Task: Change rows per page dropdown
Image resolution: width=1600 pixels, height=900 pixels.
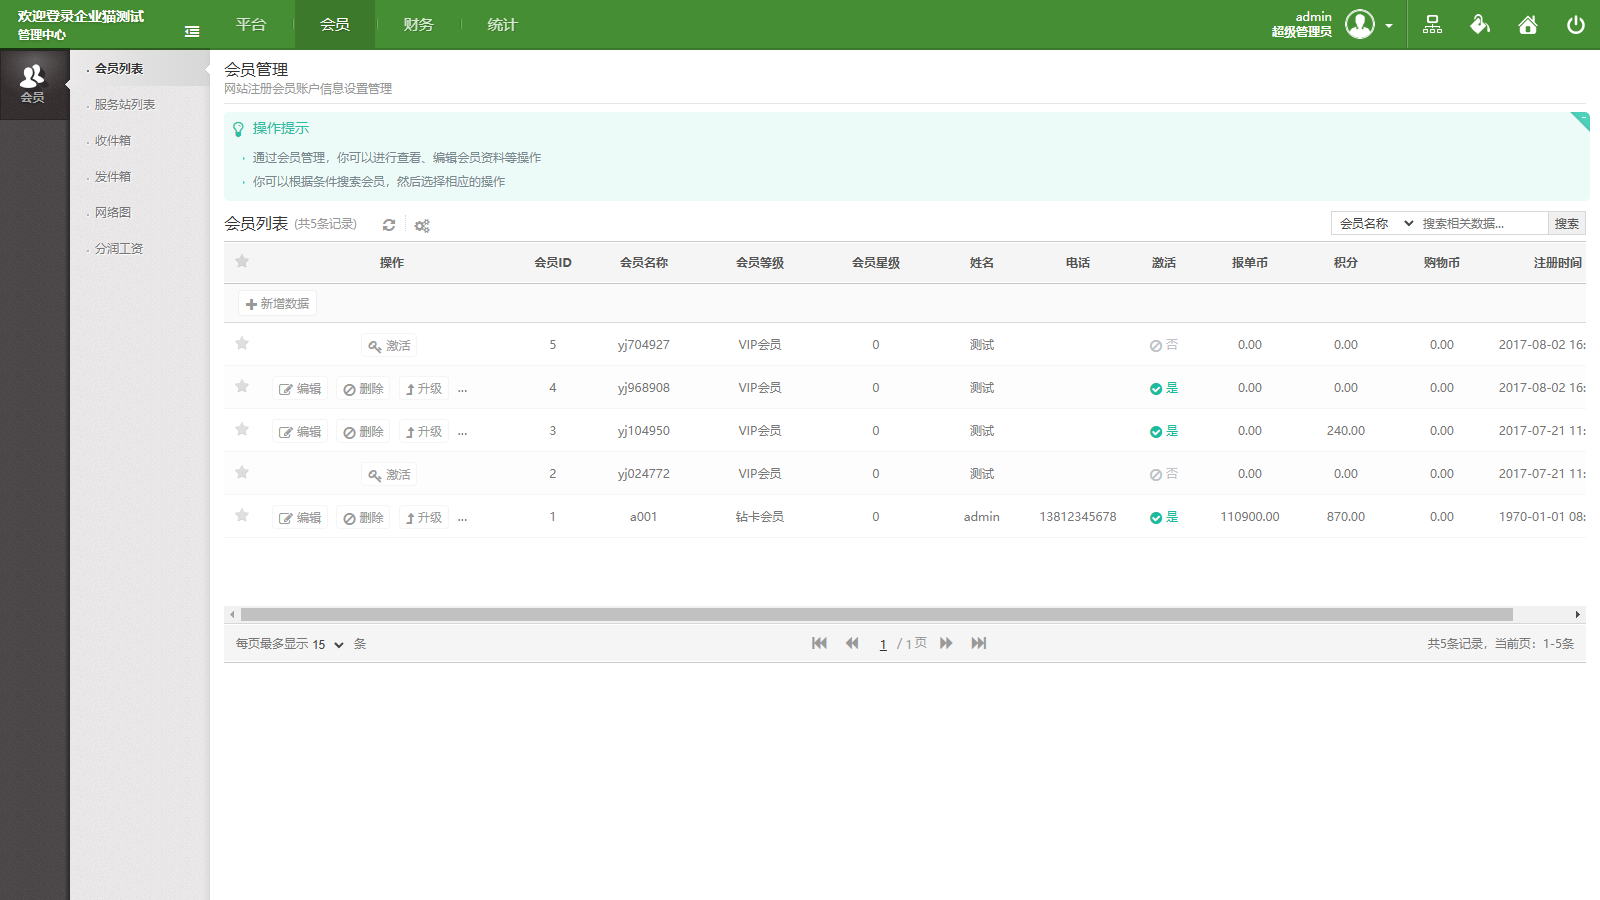Action: point(327,644)
